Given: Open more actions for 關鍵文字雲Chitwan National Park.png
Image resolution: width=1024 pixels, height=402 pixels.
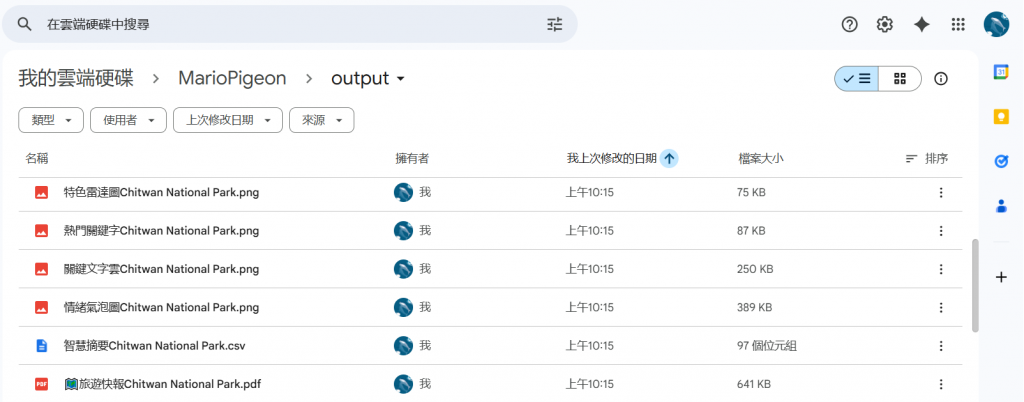Looking at the screenshot, I should click(941, 269).
